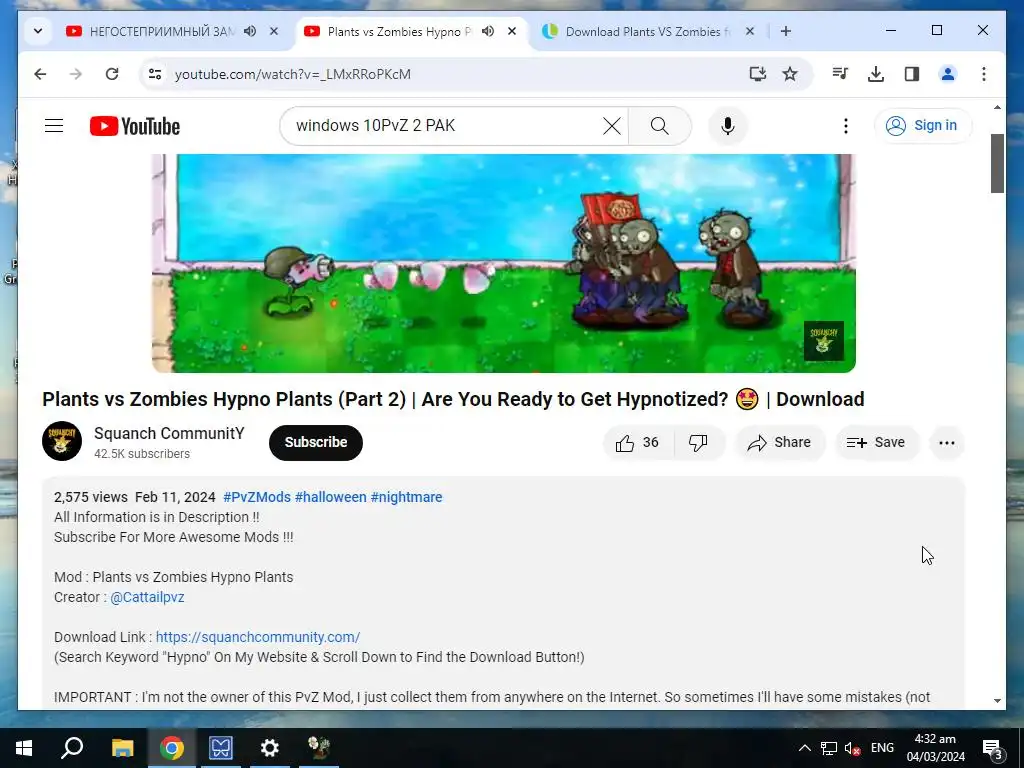Install YouTube app icon in address bar
The image size is (1024, 768).
tap(758, 74)
